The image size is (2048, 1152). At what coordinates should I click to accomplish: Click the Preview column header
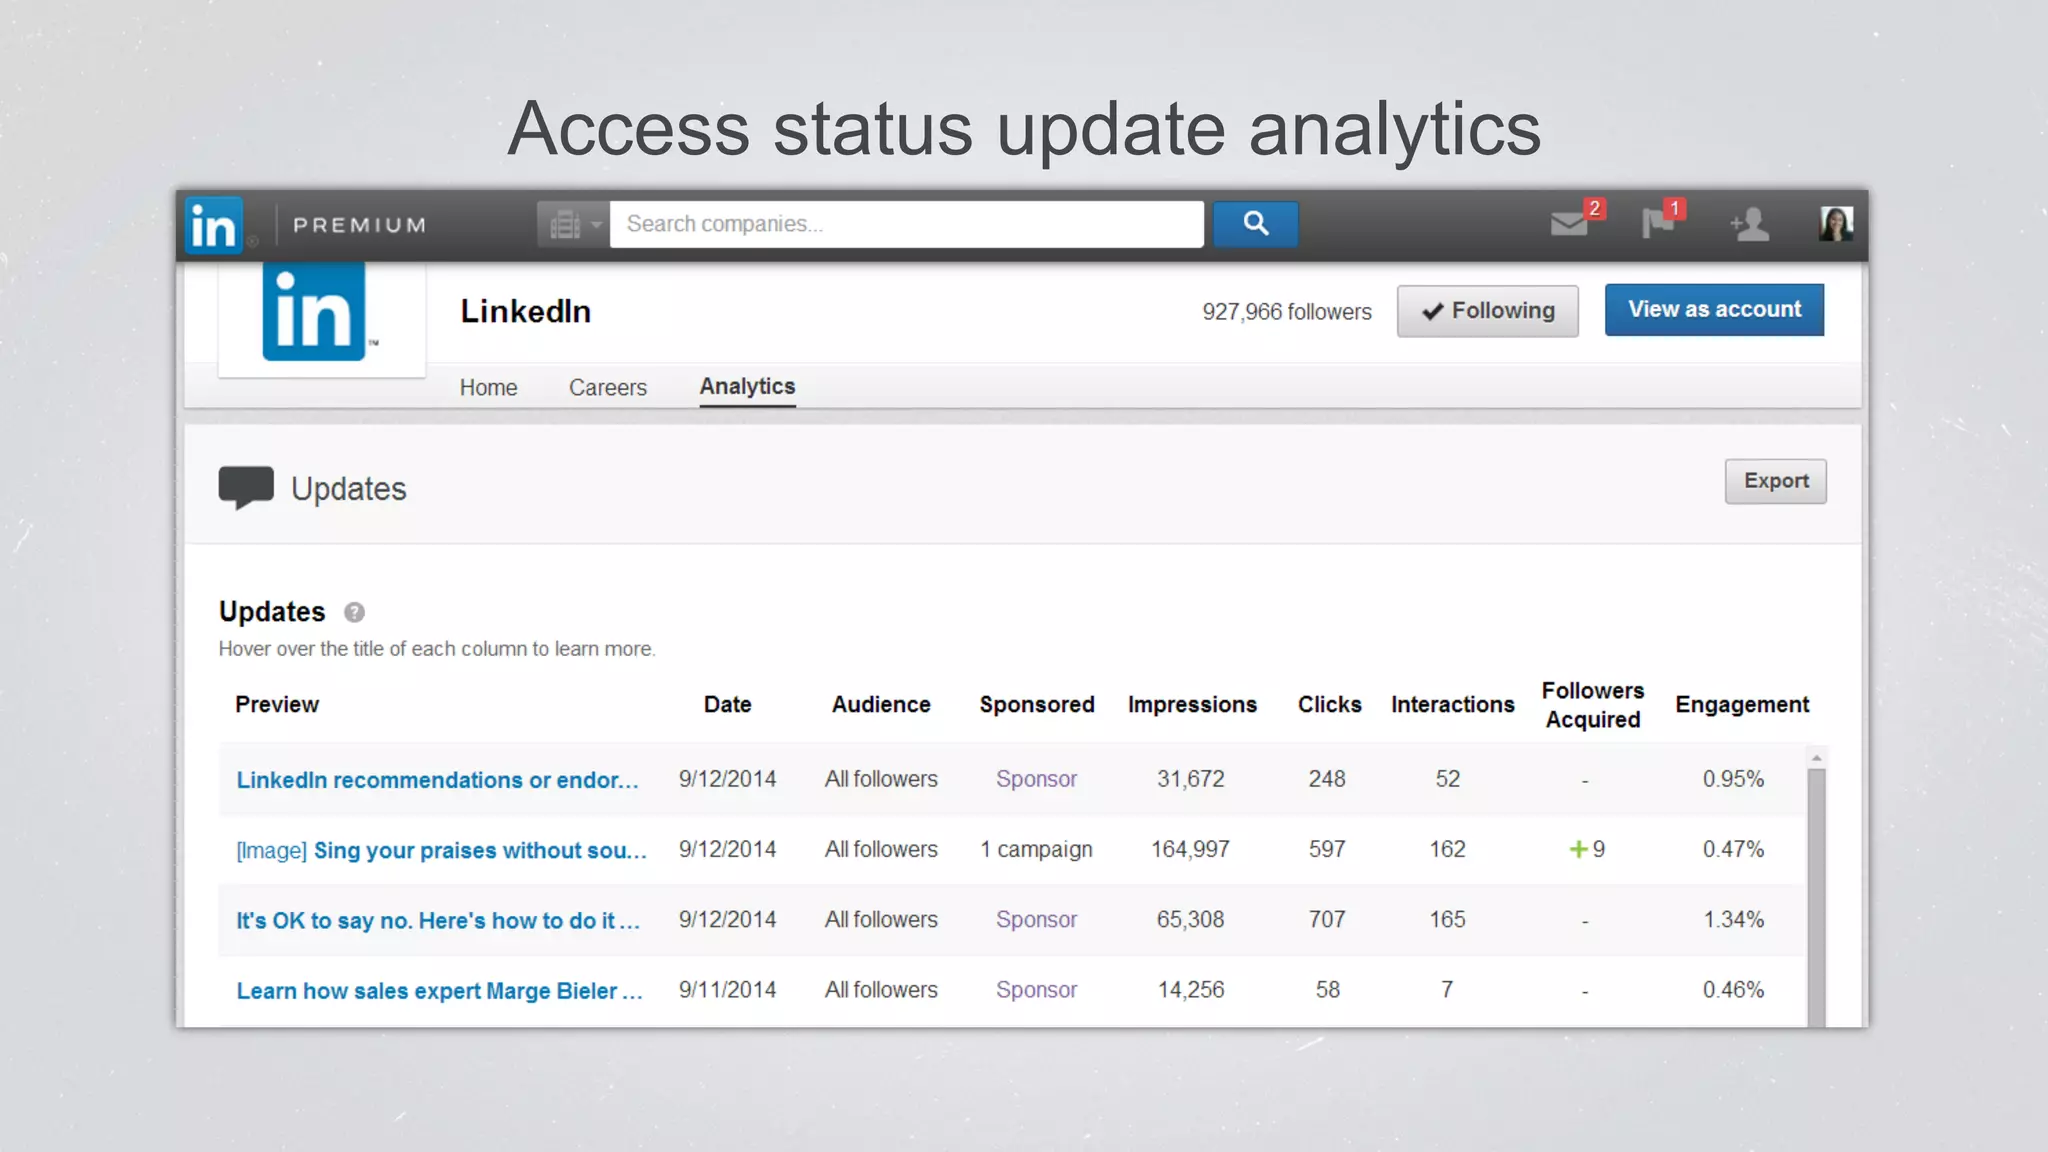277,705
